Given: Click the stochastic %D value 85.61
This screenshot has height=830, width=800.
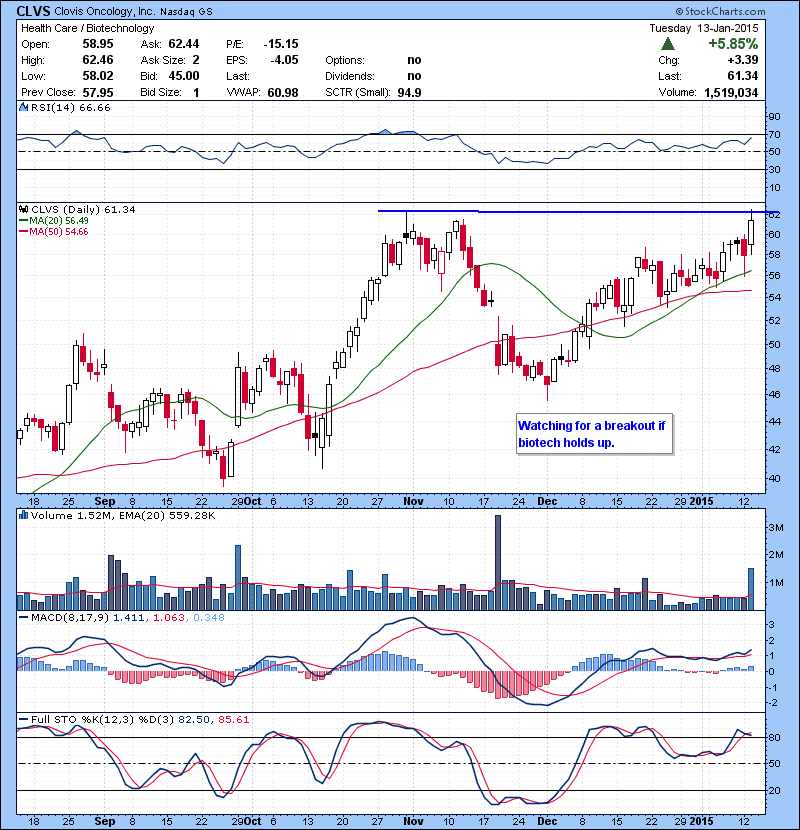Looking at the screenshot, I should coord(233,719).
